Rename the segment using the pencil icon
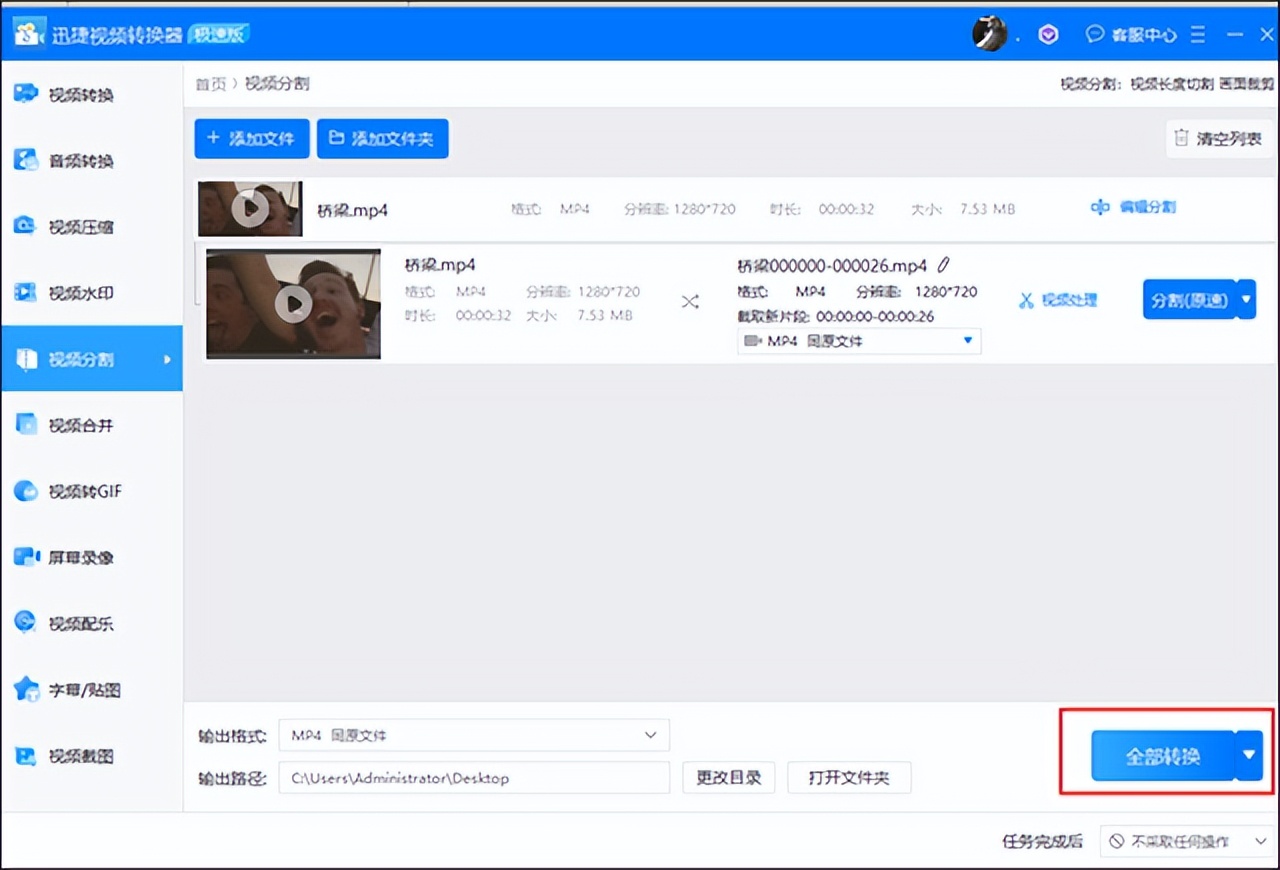The height and width of the screenshot is (870, 1280). point(941,263)
